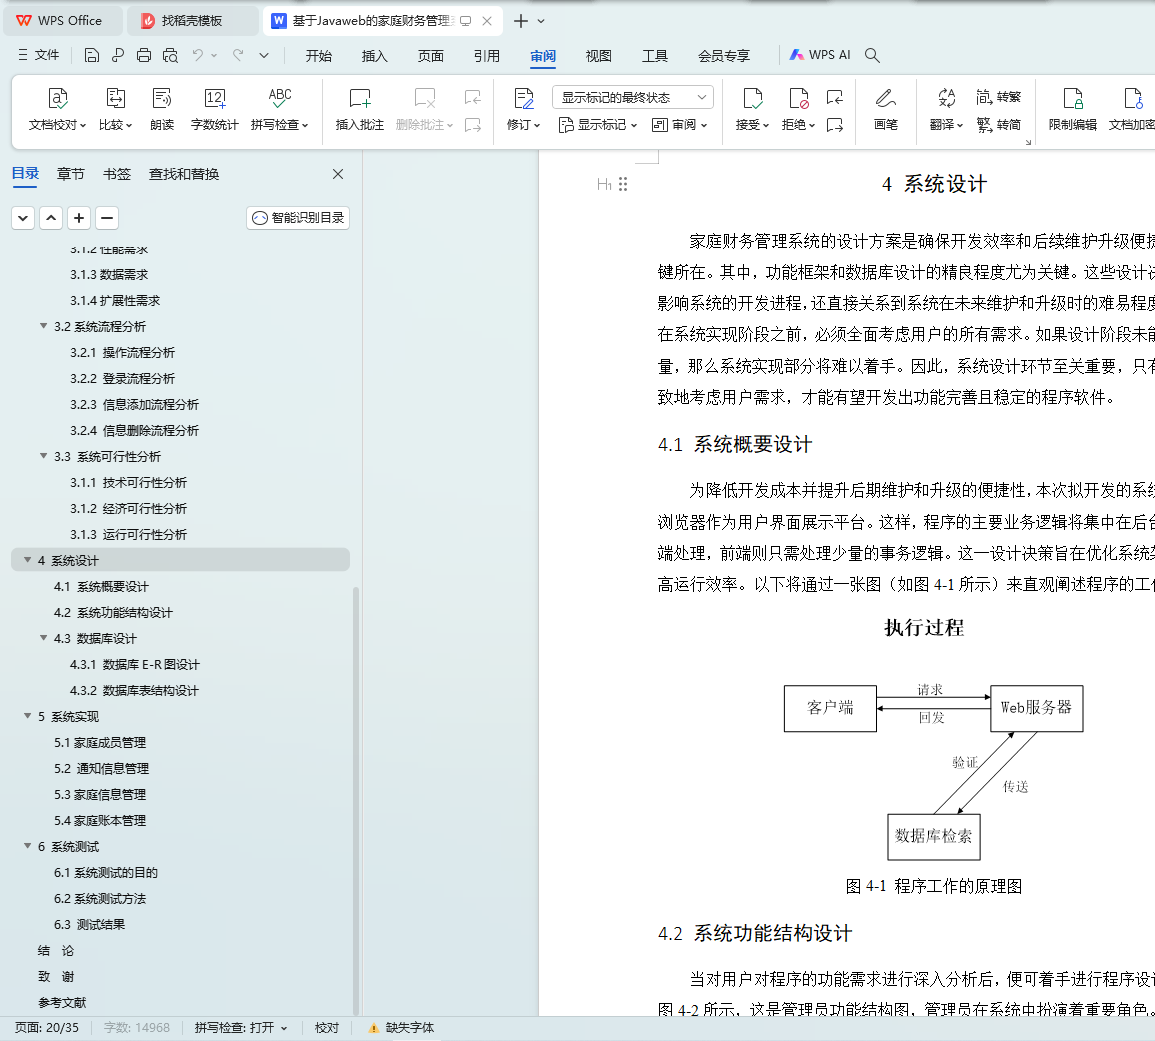Switch to the 引用 ribbon tab
The height and width of the screenshot is (1041, 1155).
coord(486,56)
